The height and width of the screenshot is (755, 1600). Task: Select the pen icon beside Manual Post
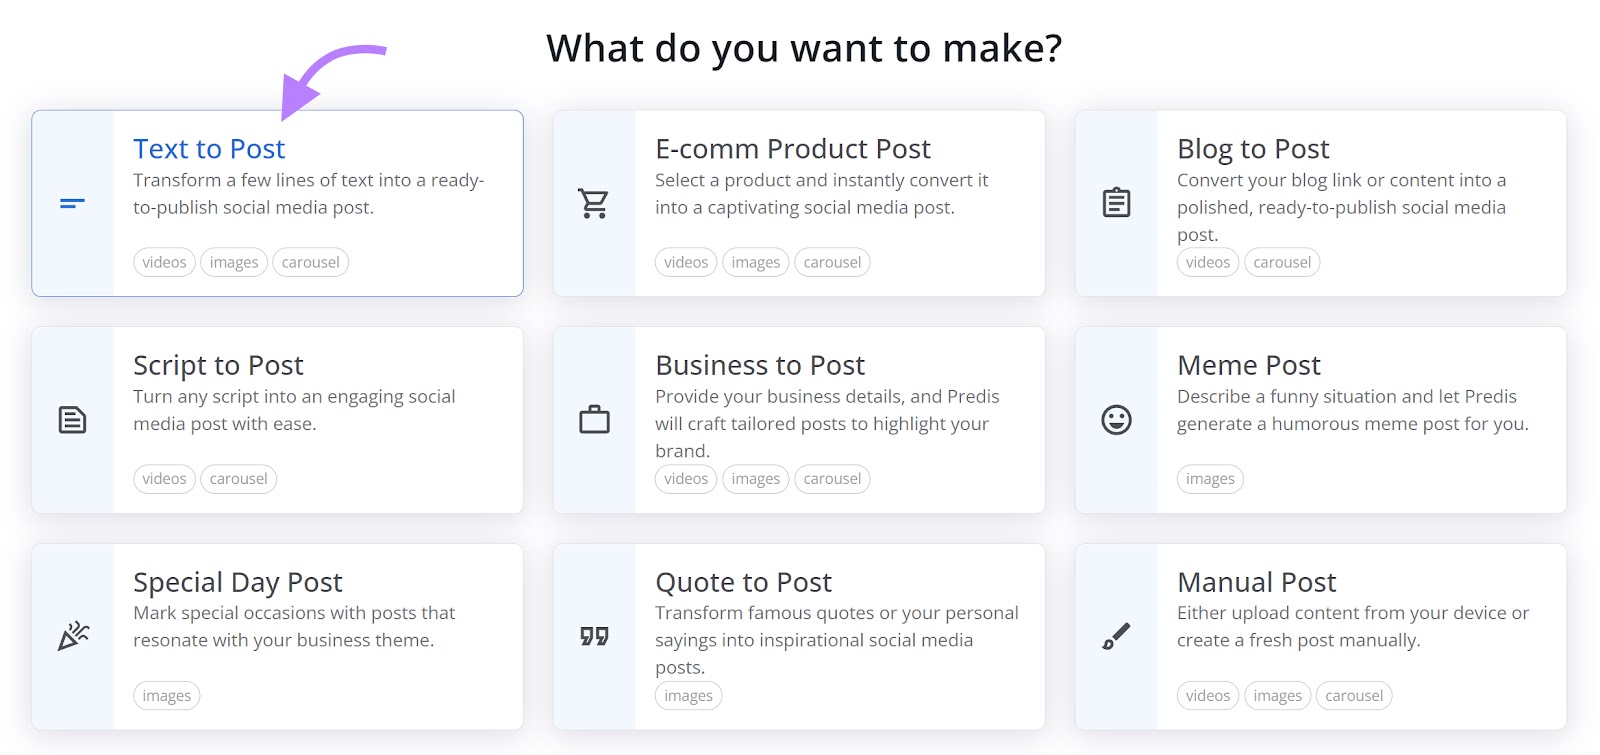pyautogui.click(x=1117, y=633)
